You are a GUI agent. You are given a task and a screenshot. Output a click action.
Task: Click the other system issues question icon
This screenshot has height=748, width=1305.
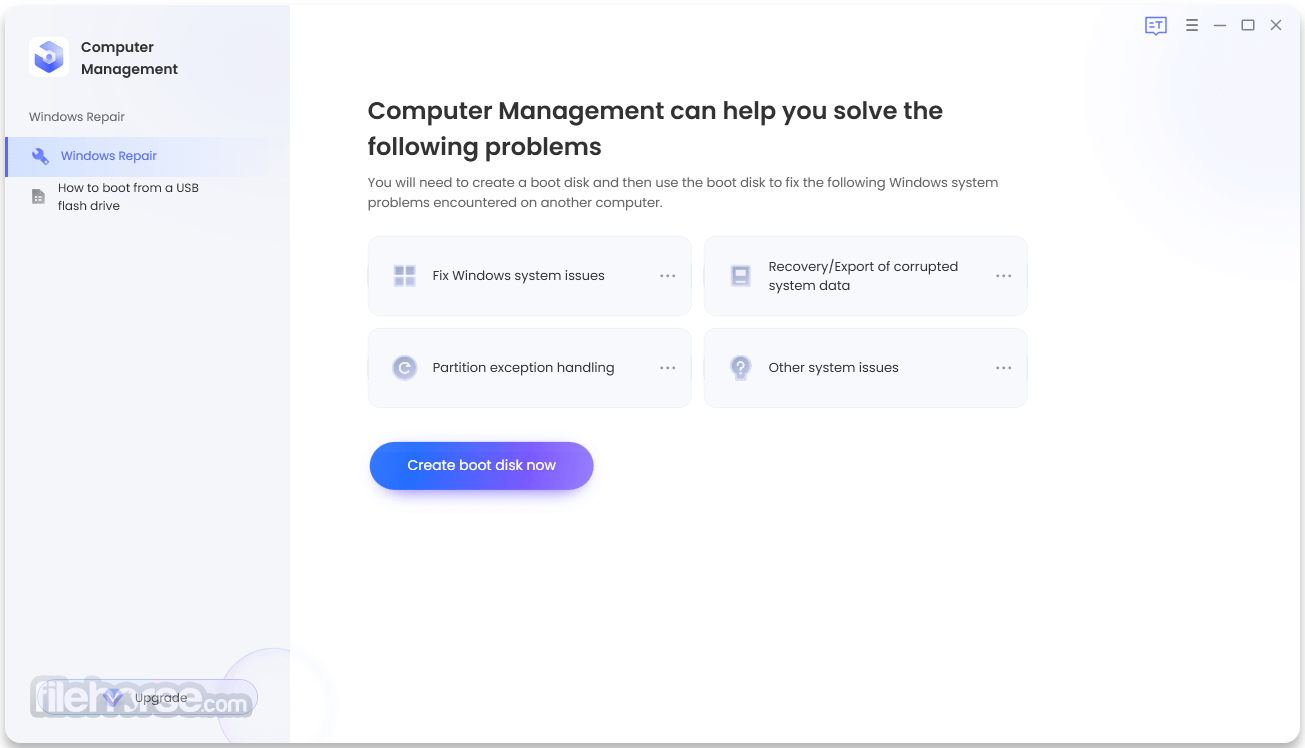[740, 368]
